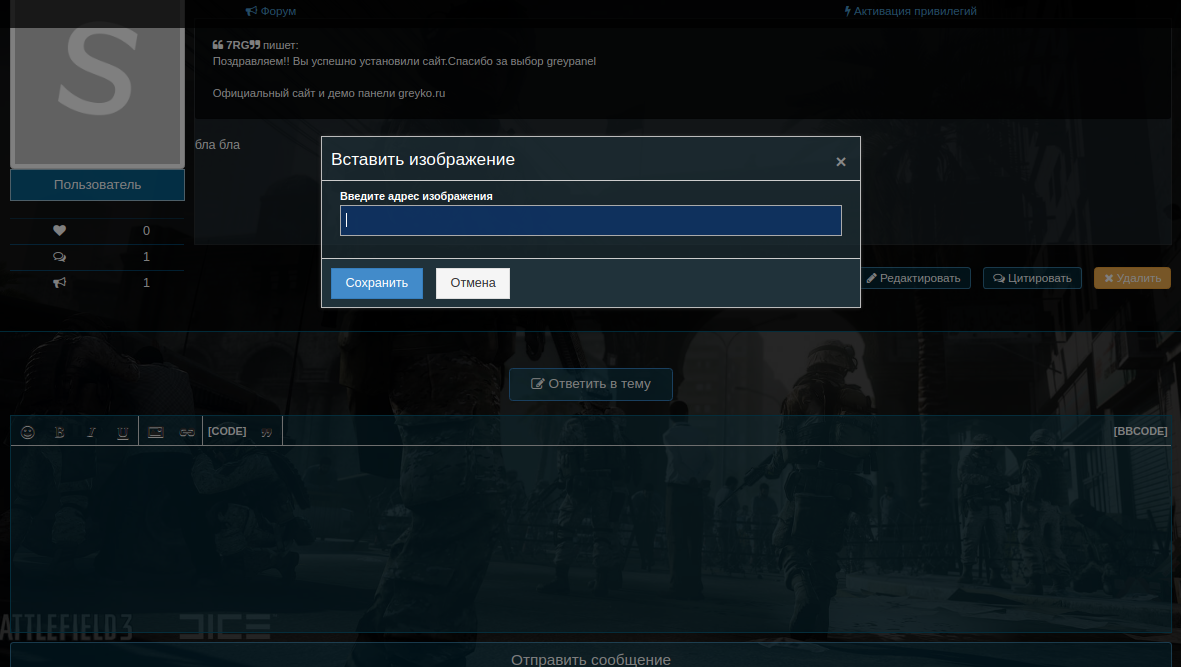The height and width of the screenshot is (667, 1181).
Task: Click Ответить в тему button
Action: pyautogui.click(x=590, y=384)
